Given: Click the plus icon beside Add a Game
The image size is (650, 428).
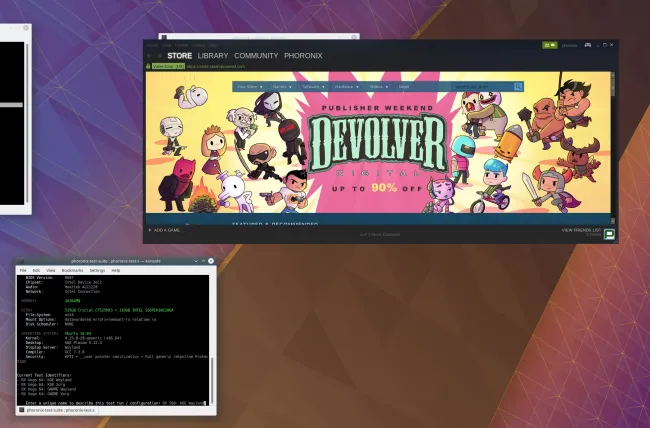Looking at the screenshot, I should point(150,230).
